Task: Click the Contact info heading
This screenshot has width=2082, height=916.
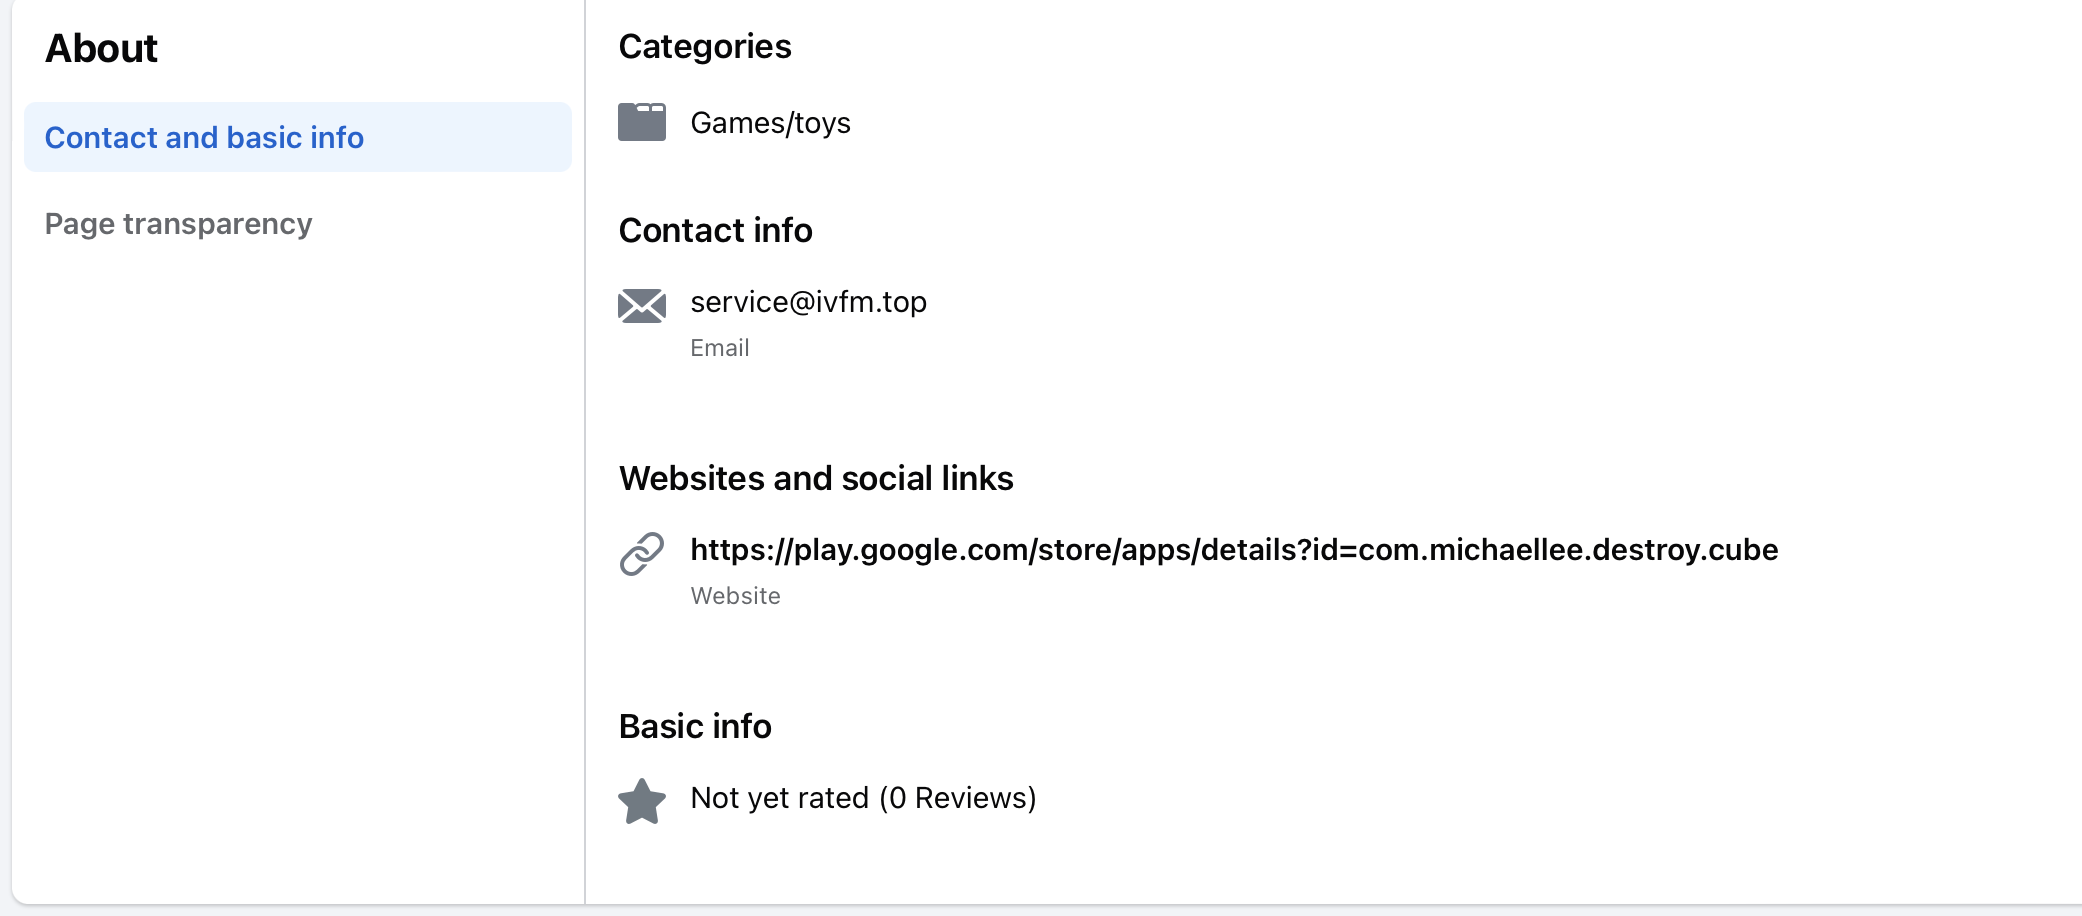Action: tap(716, 230)
